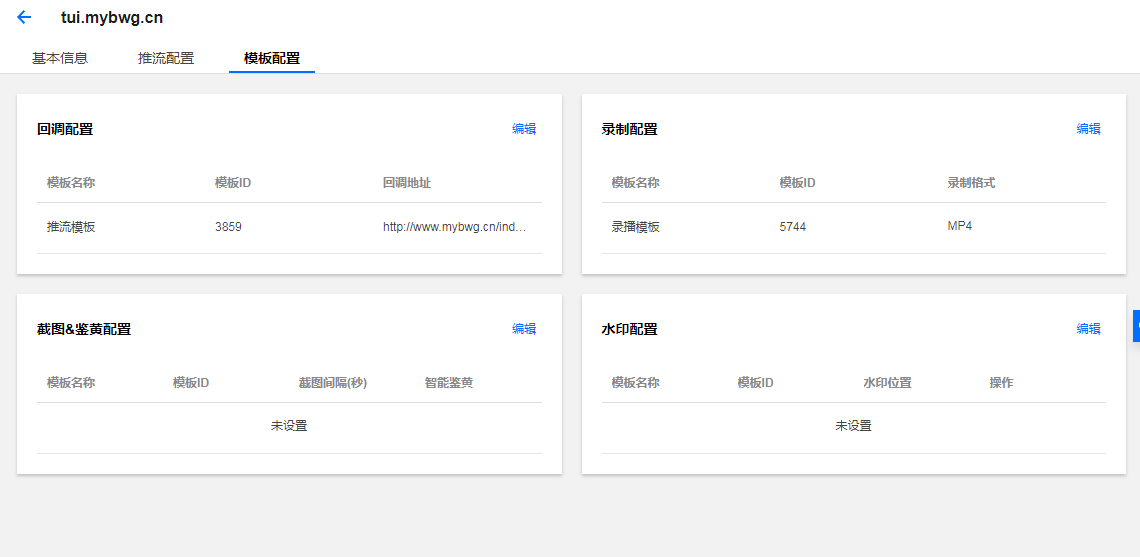Image resolution: width=1140 pixels, height=557 pixels.
Task: Switch to the 基本信息 tab
Action: click(x=60, y=58)
